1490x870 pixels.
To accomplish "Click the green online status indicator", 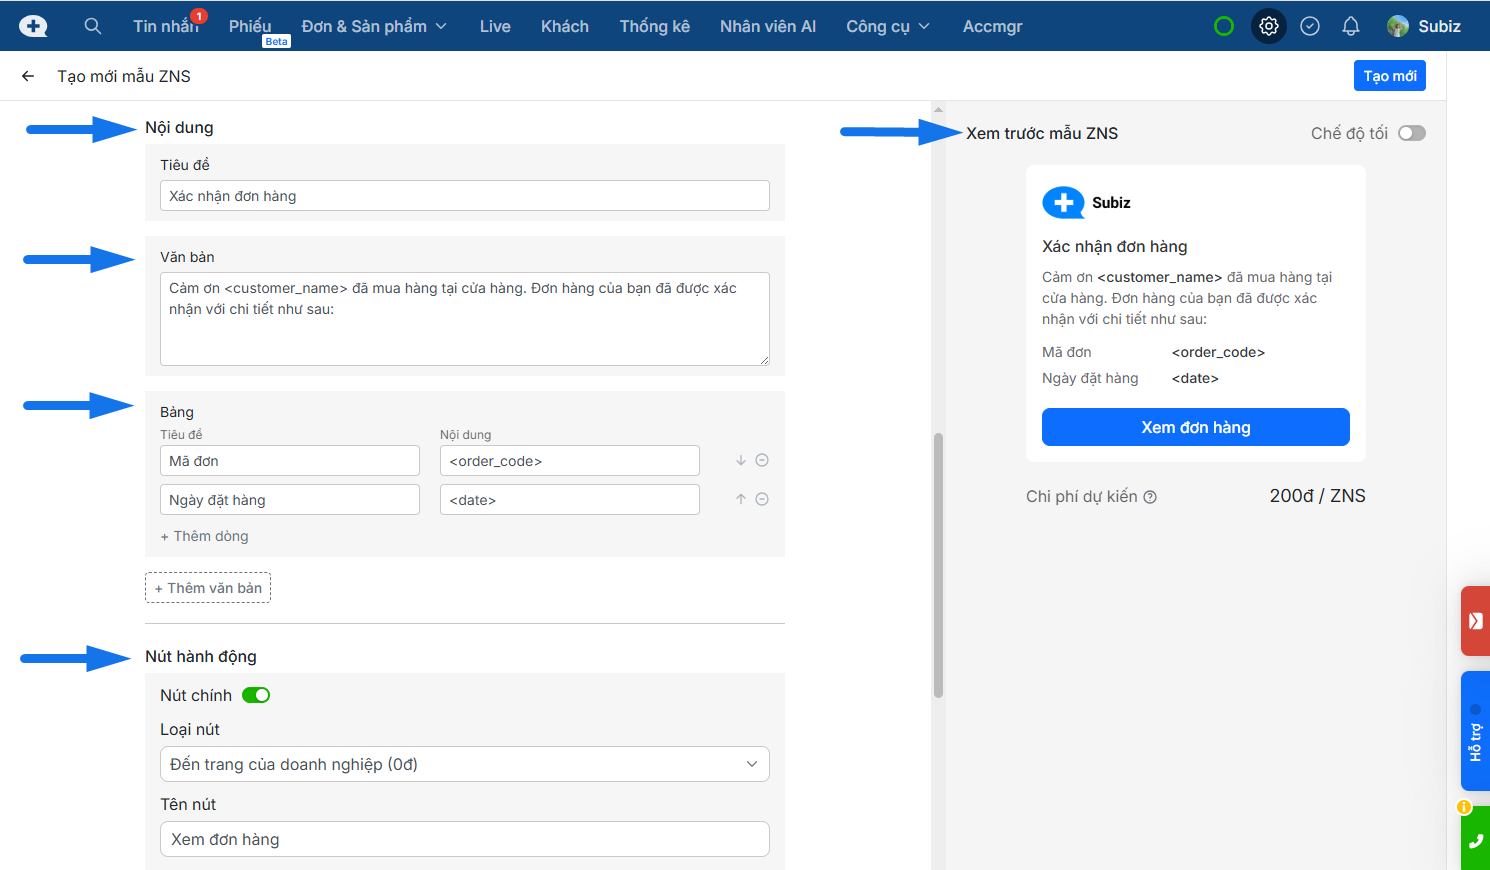I will (1224, 26).
